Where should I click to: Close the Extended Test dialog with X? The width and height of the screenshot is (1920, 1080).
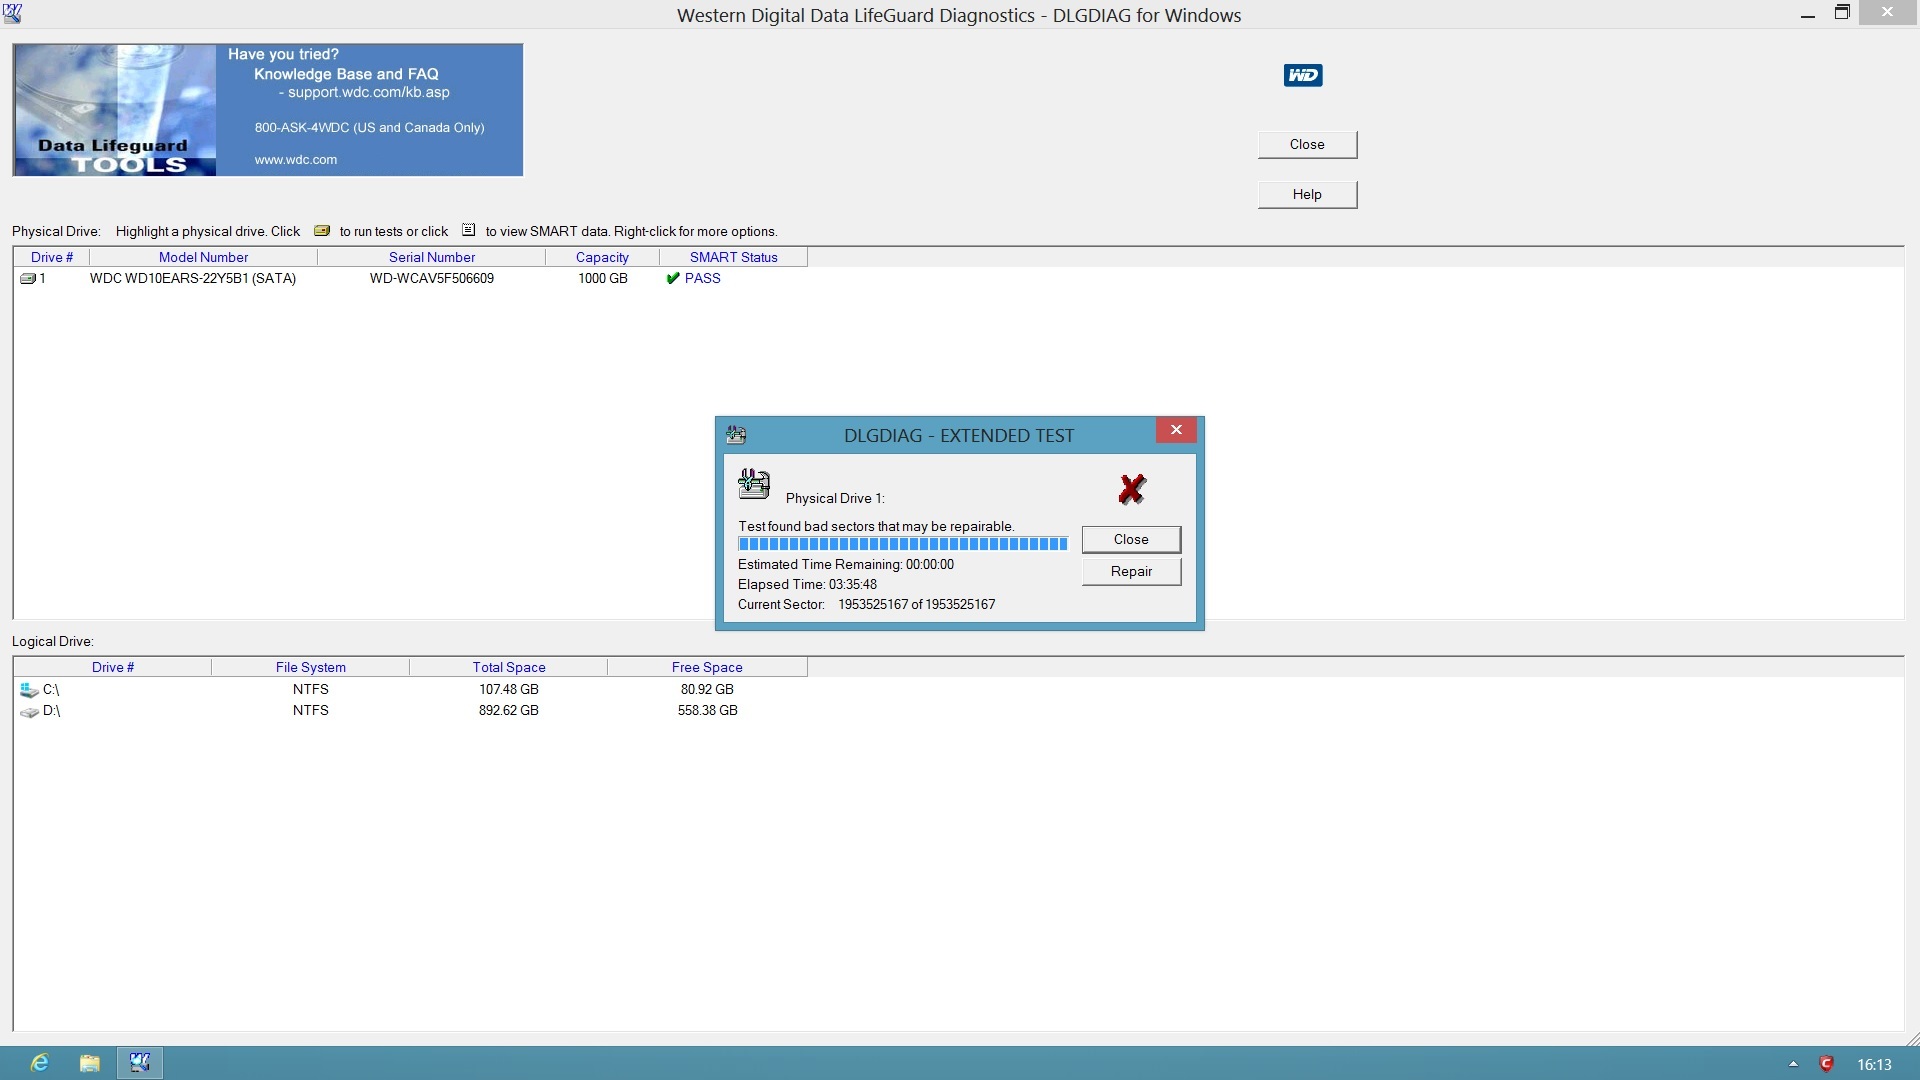click(1176, 430)
